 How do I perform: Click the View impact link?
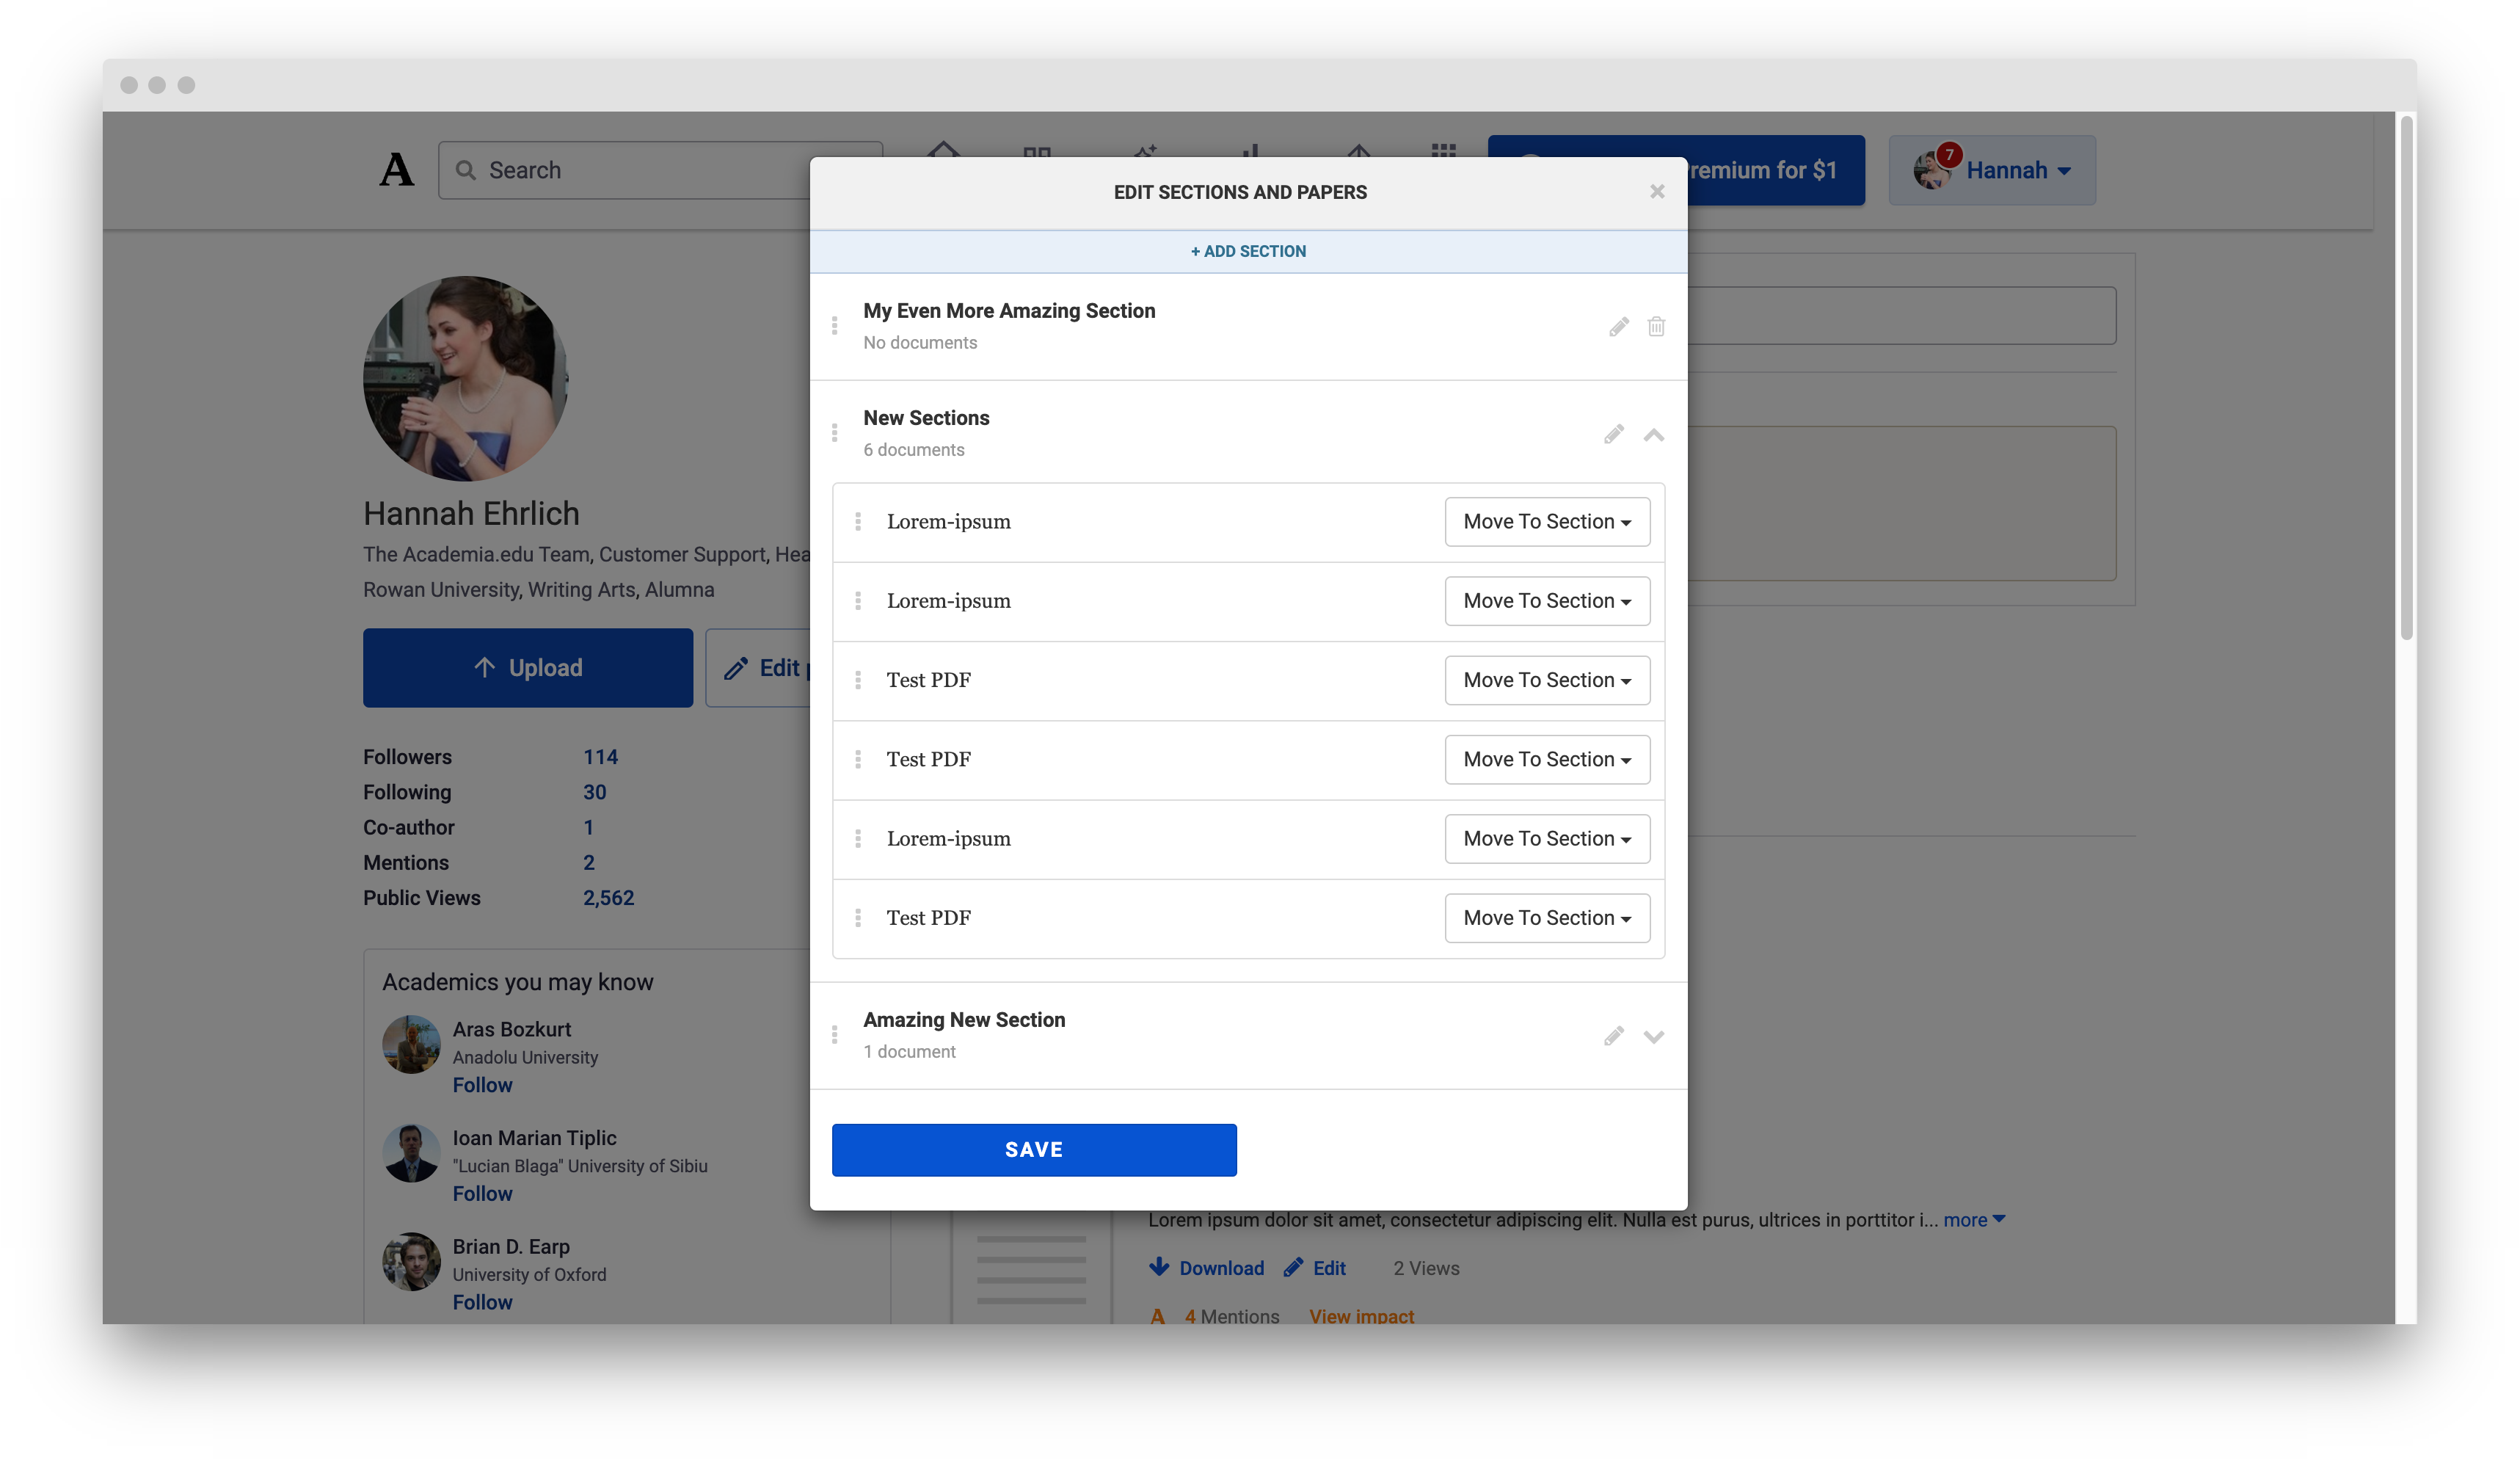pos(1361,1316)
